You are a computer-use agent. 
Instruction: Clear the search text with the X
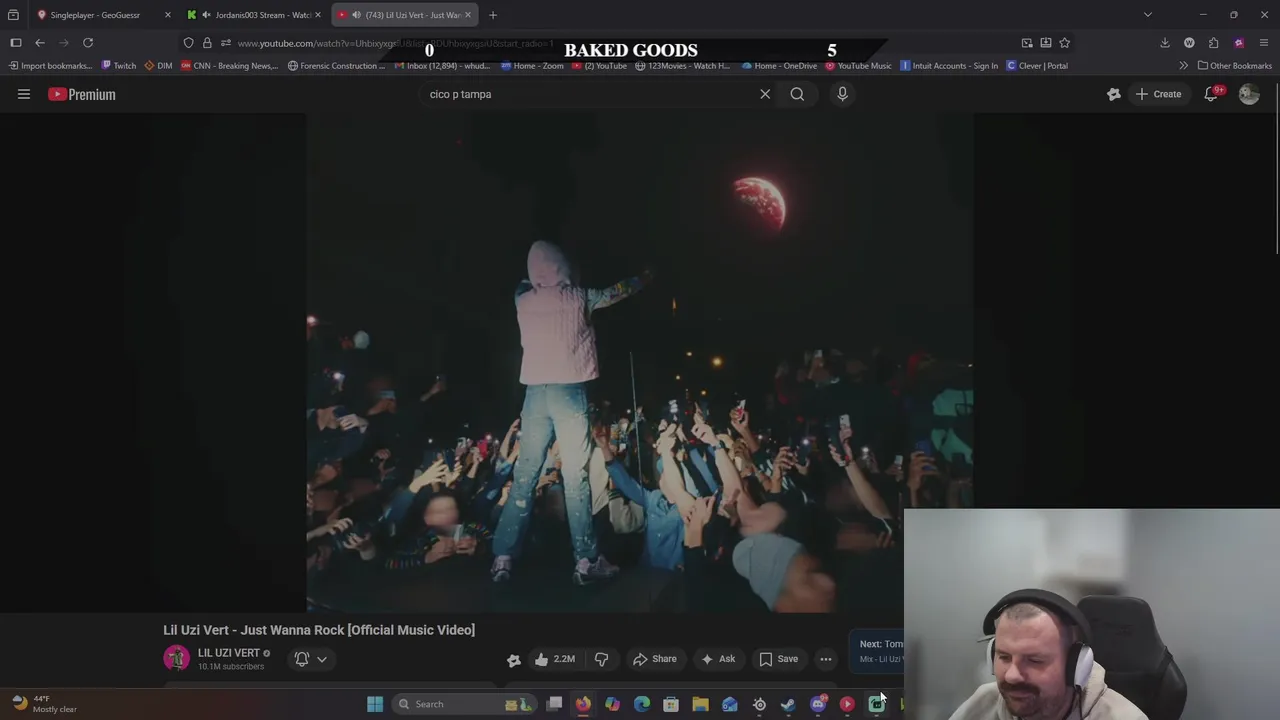pyautogui.click(x=765, y=94)
